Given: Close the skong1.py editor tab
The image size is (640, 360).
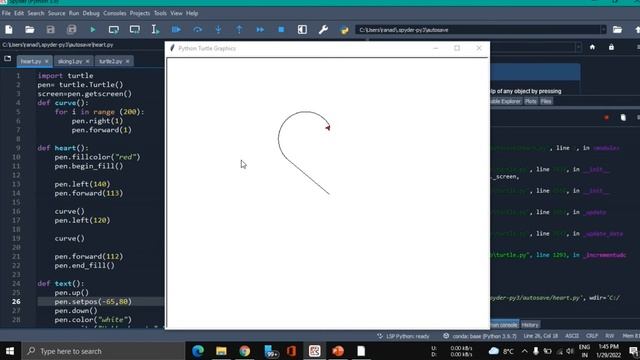Looking at the screenshot, I should coord(87,61).
